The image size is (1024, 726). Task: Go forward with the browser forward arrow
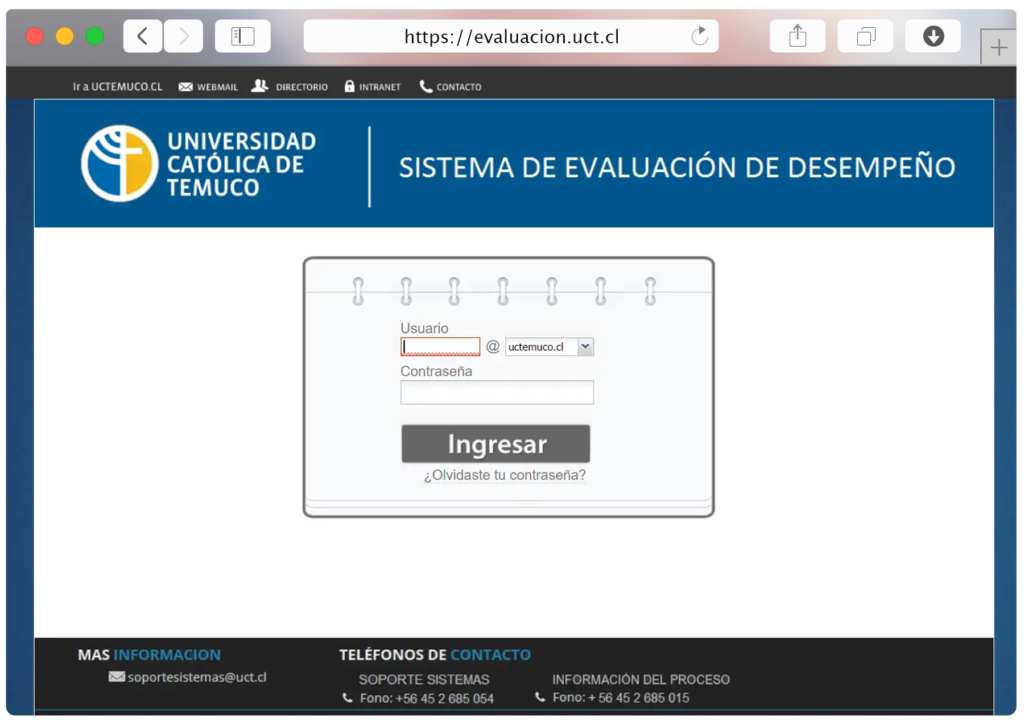point(184,36)
